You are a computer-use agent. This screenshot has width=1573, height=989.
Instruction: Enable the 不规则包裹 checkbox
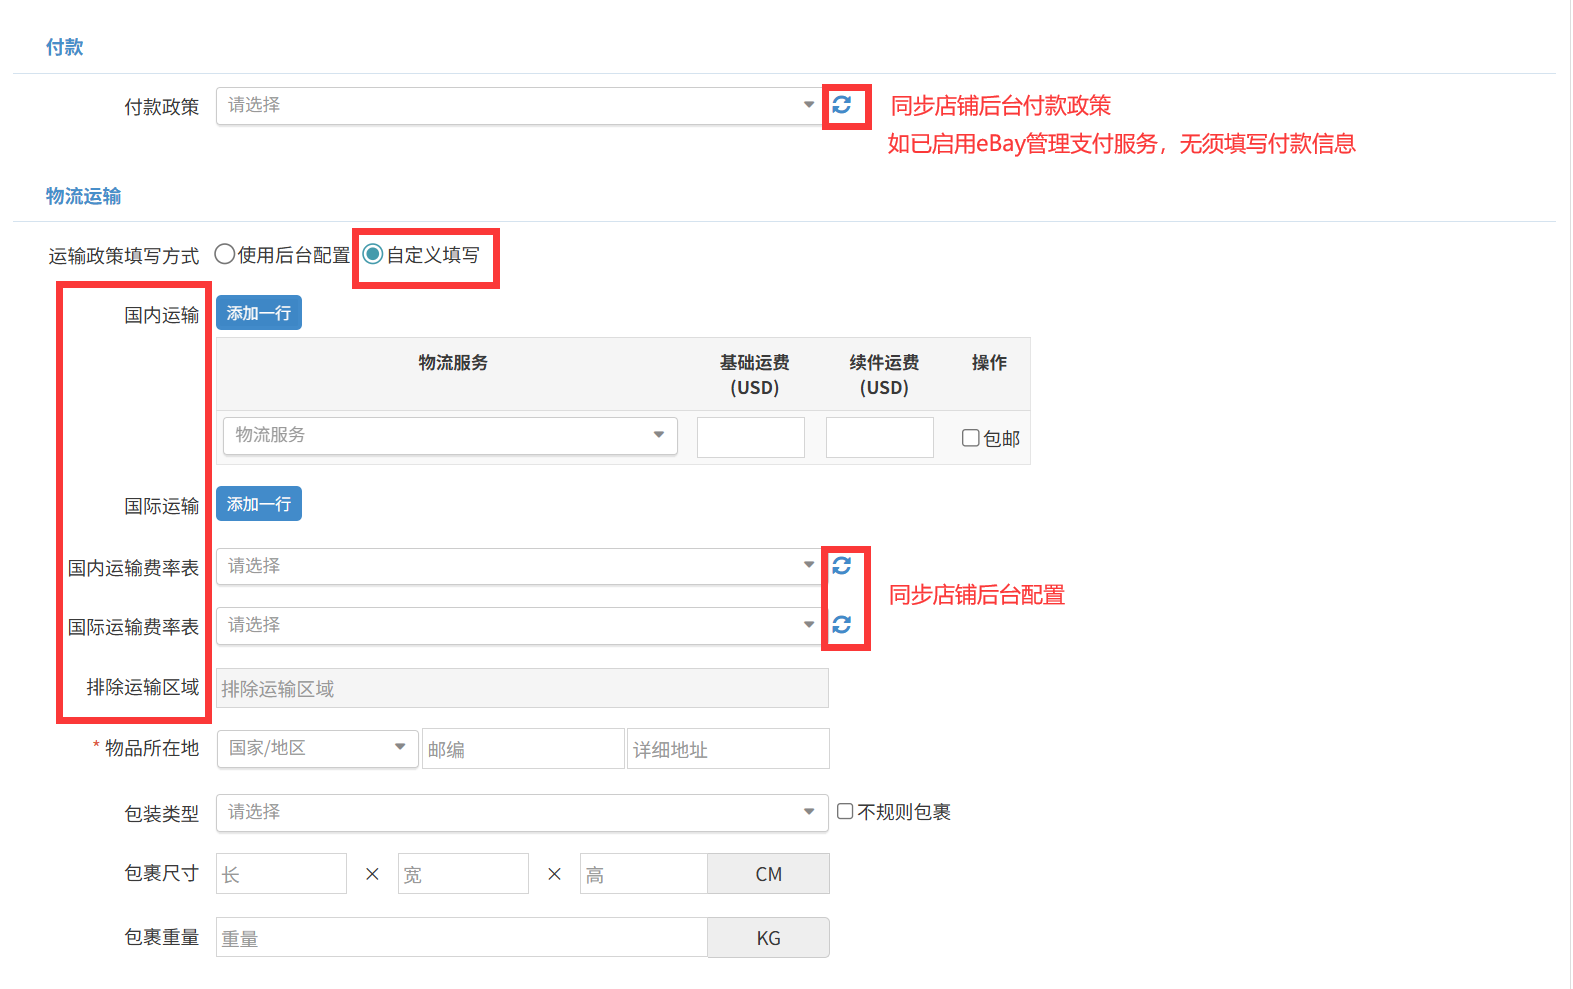coord(845,811)
